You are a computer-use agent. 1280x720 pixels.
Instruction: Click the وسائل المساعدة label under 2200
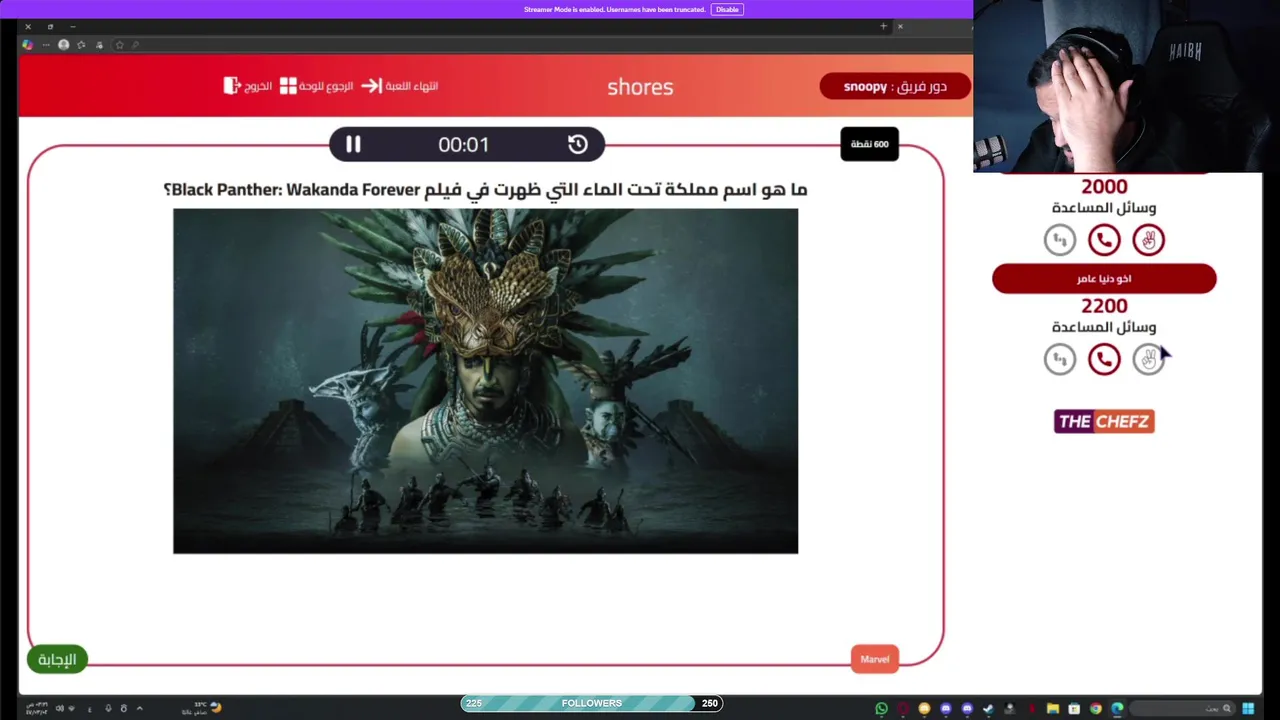coord(1104,327)
